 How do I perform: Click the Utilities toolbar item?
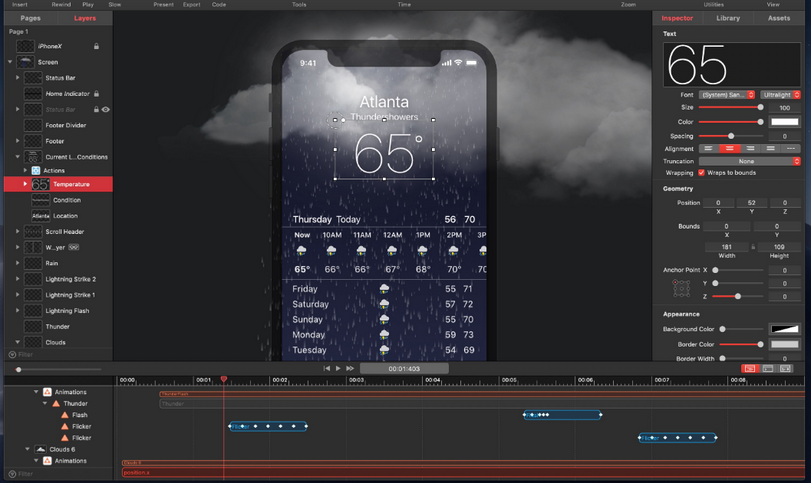pyautogui.click(x=713, y=4)
